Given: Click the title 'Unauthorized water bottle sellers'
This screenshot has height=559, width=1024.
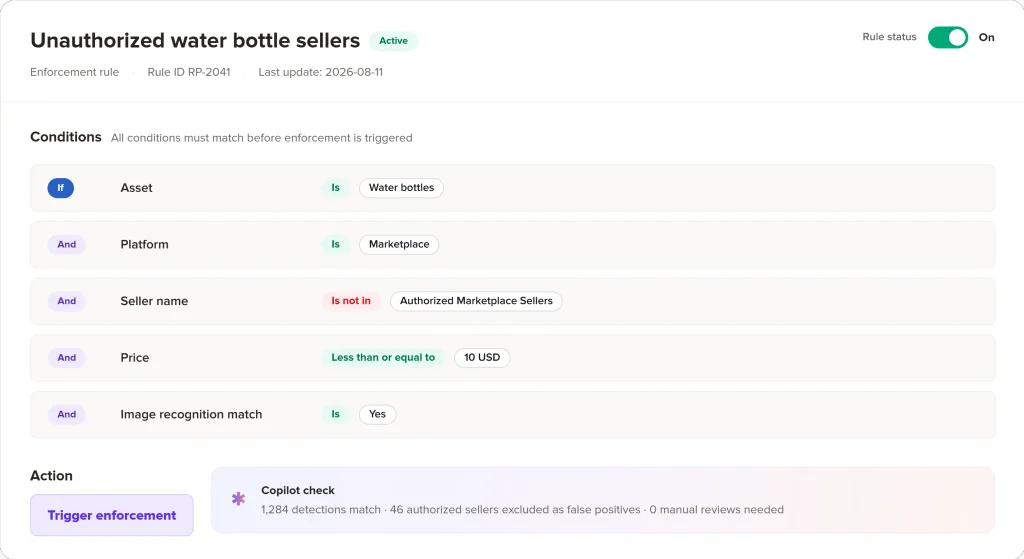Looking at the screenshot, I should click(x=195, y=40).
